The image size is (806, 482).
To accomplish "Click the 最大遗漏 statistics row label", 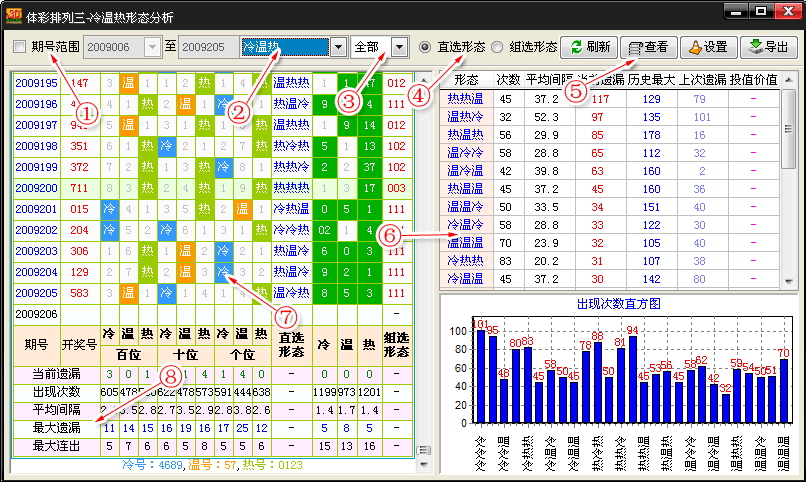I will pyautogui.click(x=57, y=428).
